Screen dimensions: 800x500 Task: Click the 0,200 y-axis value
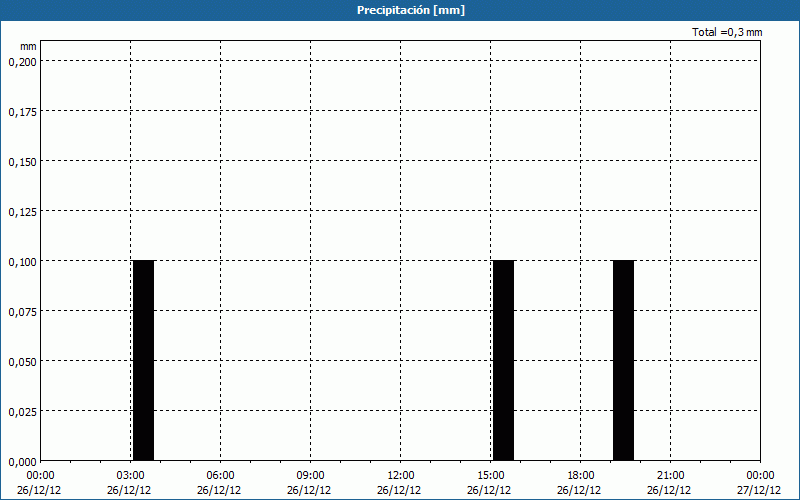pos(22,62)
